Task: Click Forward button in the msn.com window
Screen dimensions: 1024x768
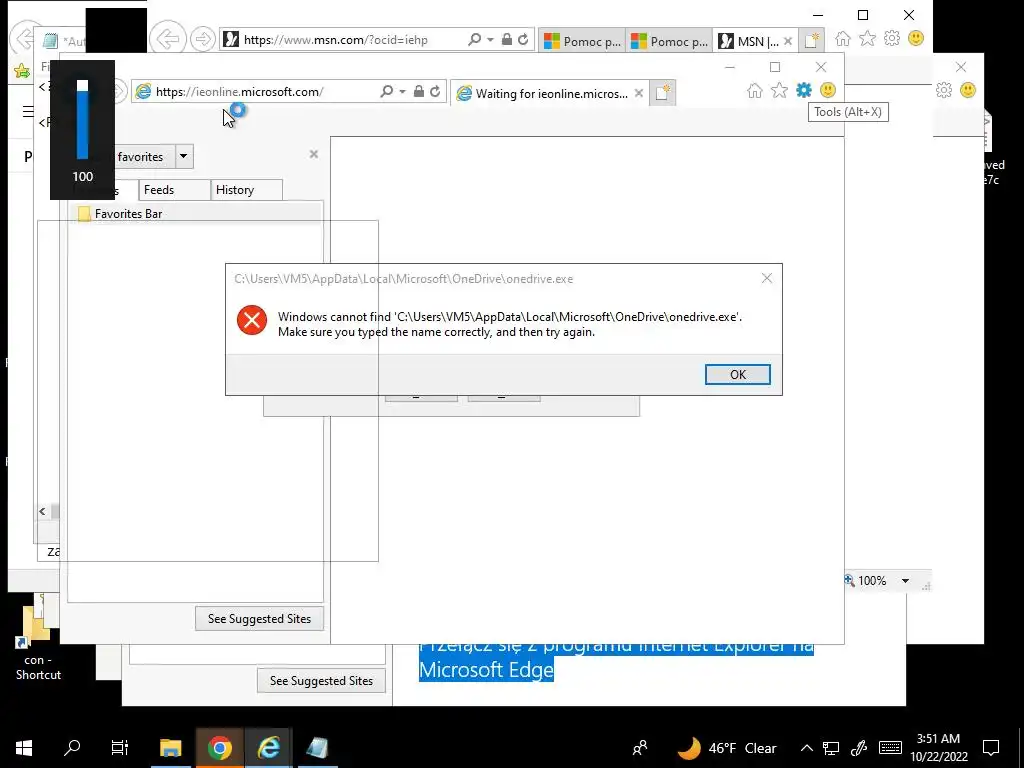Action: click(202, 39)
